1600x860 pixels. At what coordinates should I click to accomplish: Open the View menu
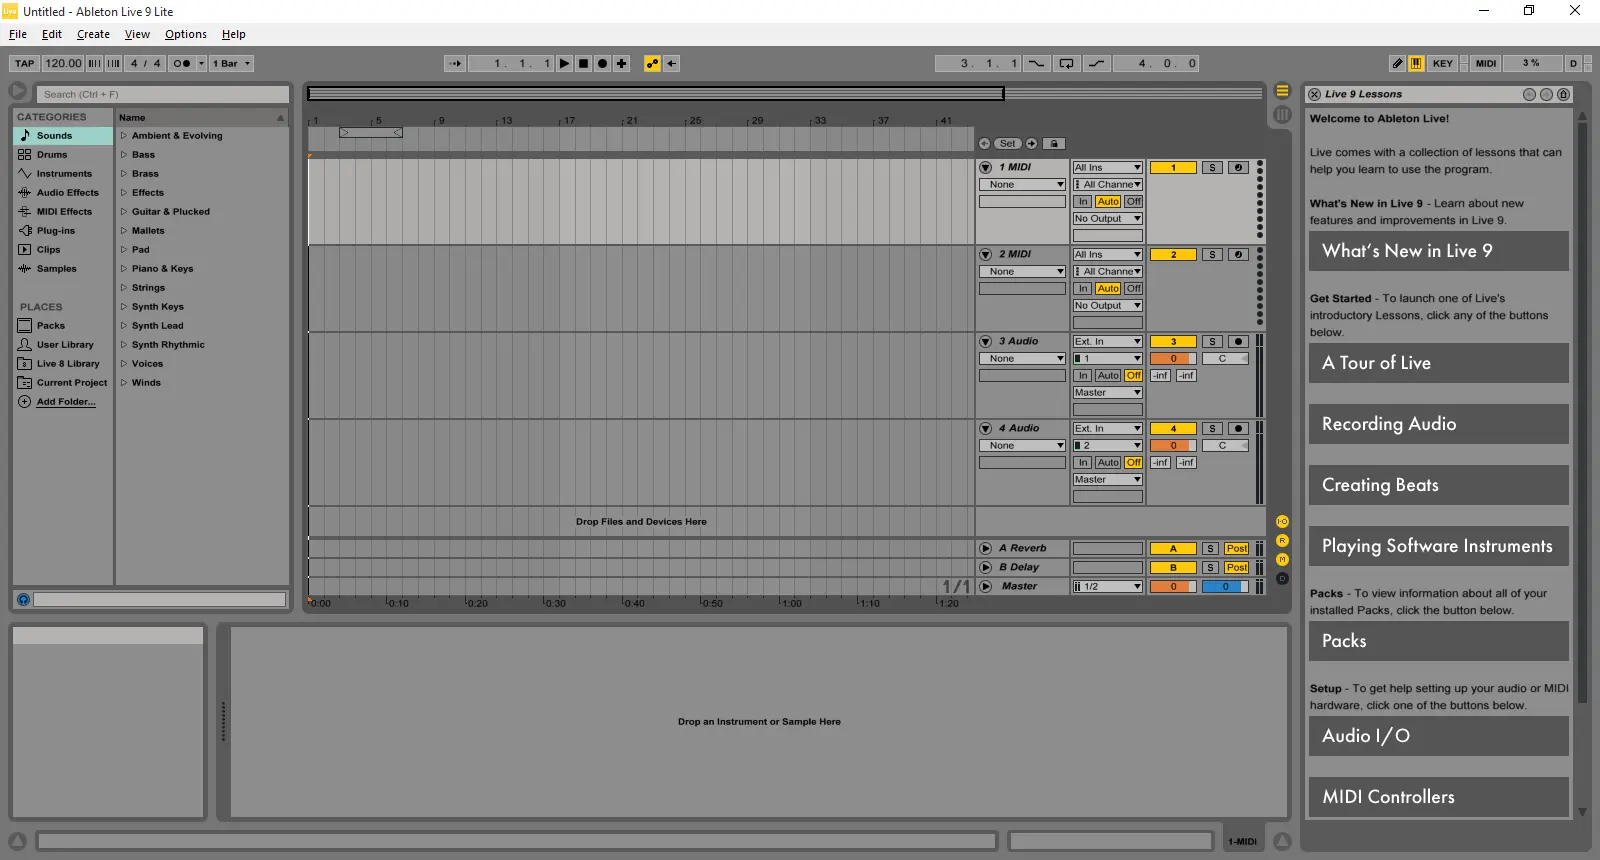pyautogui.click(x=137, y=34)
